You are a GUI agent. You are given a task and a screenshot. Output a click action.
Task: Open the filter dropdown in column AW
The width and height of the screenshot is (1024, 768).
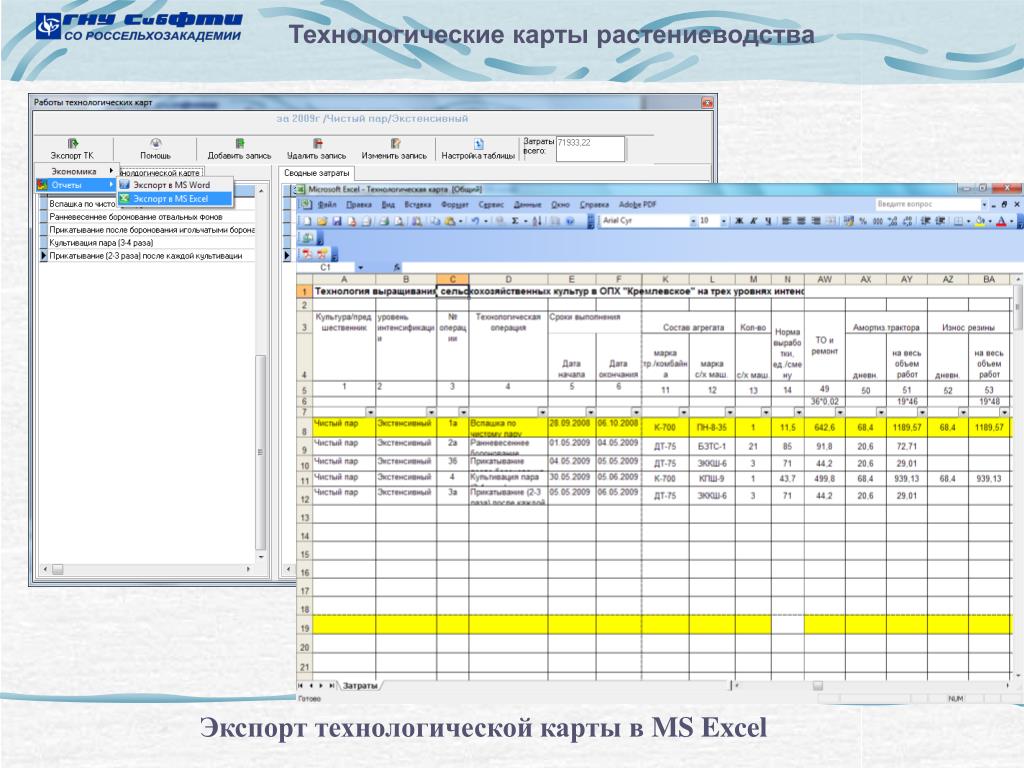click(x=840, y=412)
